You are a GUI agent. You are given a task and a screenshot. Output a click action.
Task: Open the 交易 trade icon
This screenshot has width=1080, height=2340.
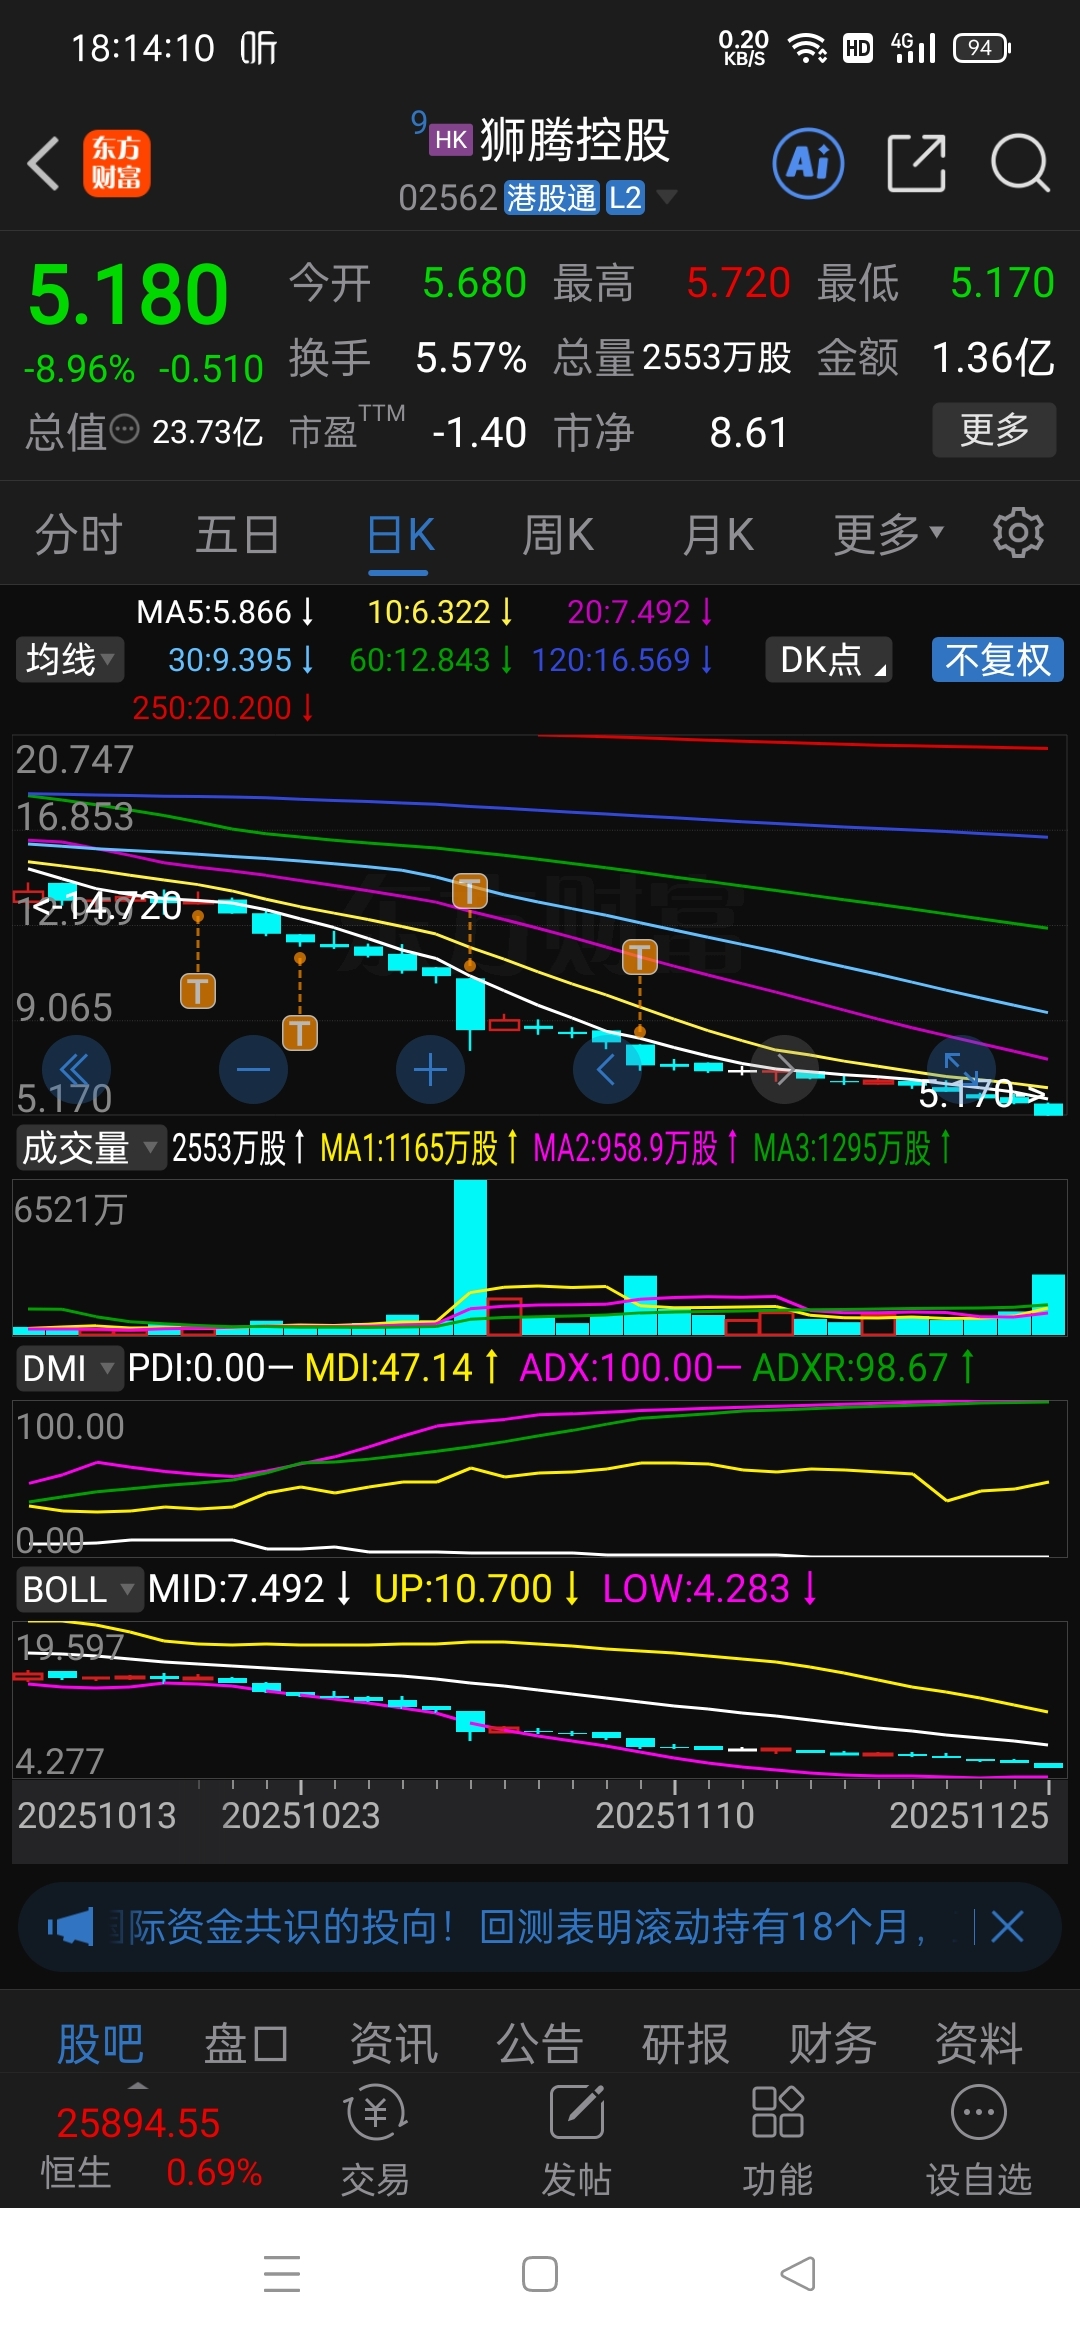[375, 2140]
